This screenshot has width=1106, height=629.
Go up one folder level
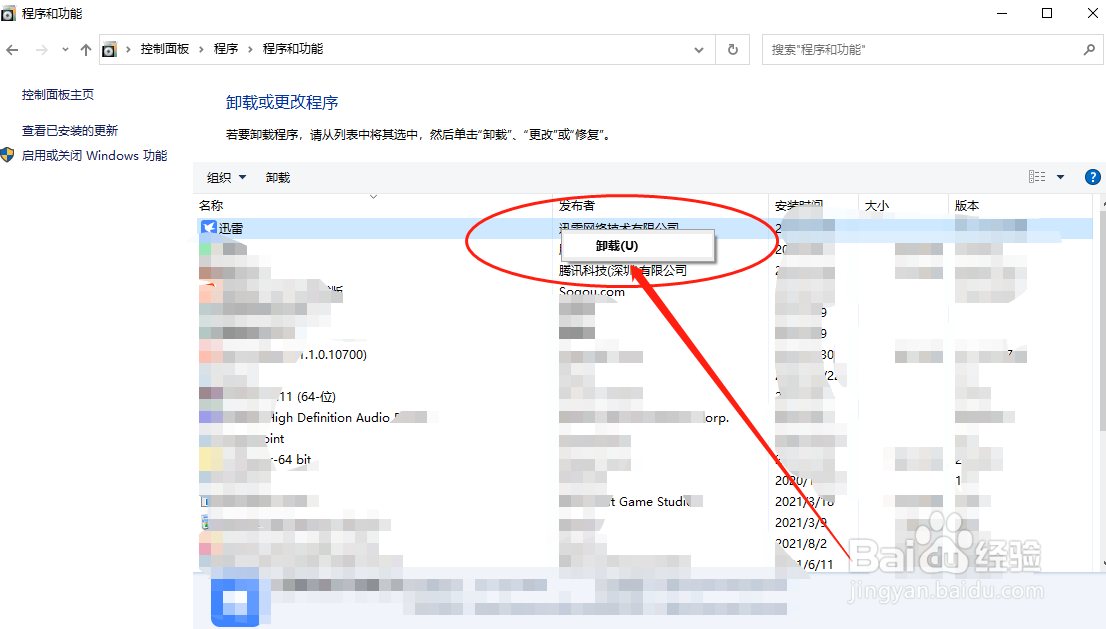[85, 49]
